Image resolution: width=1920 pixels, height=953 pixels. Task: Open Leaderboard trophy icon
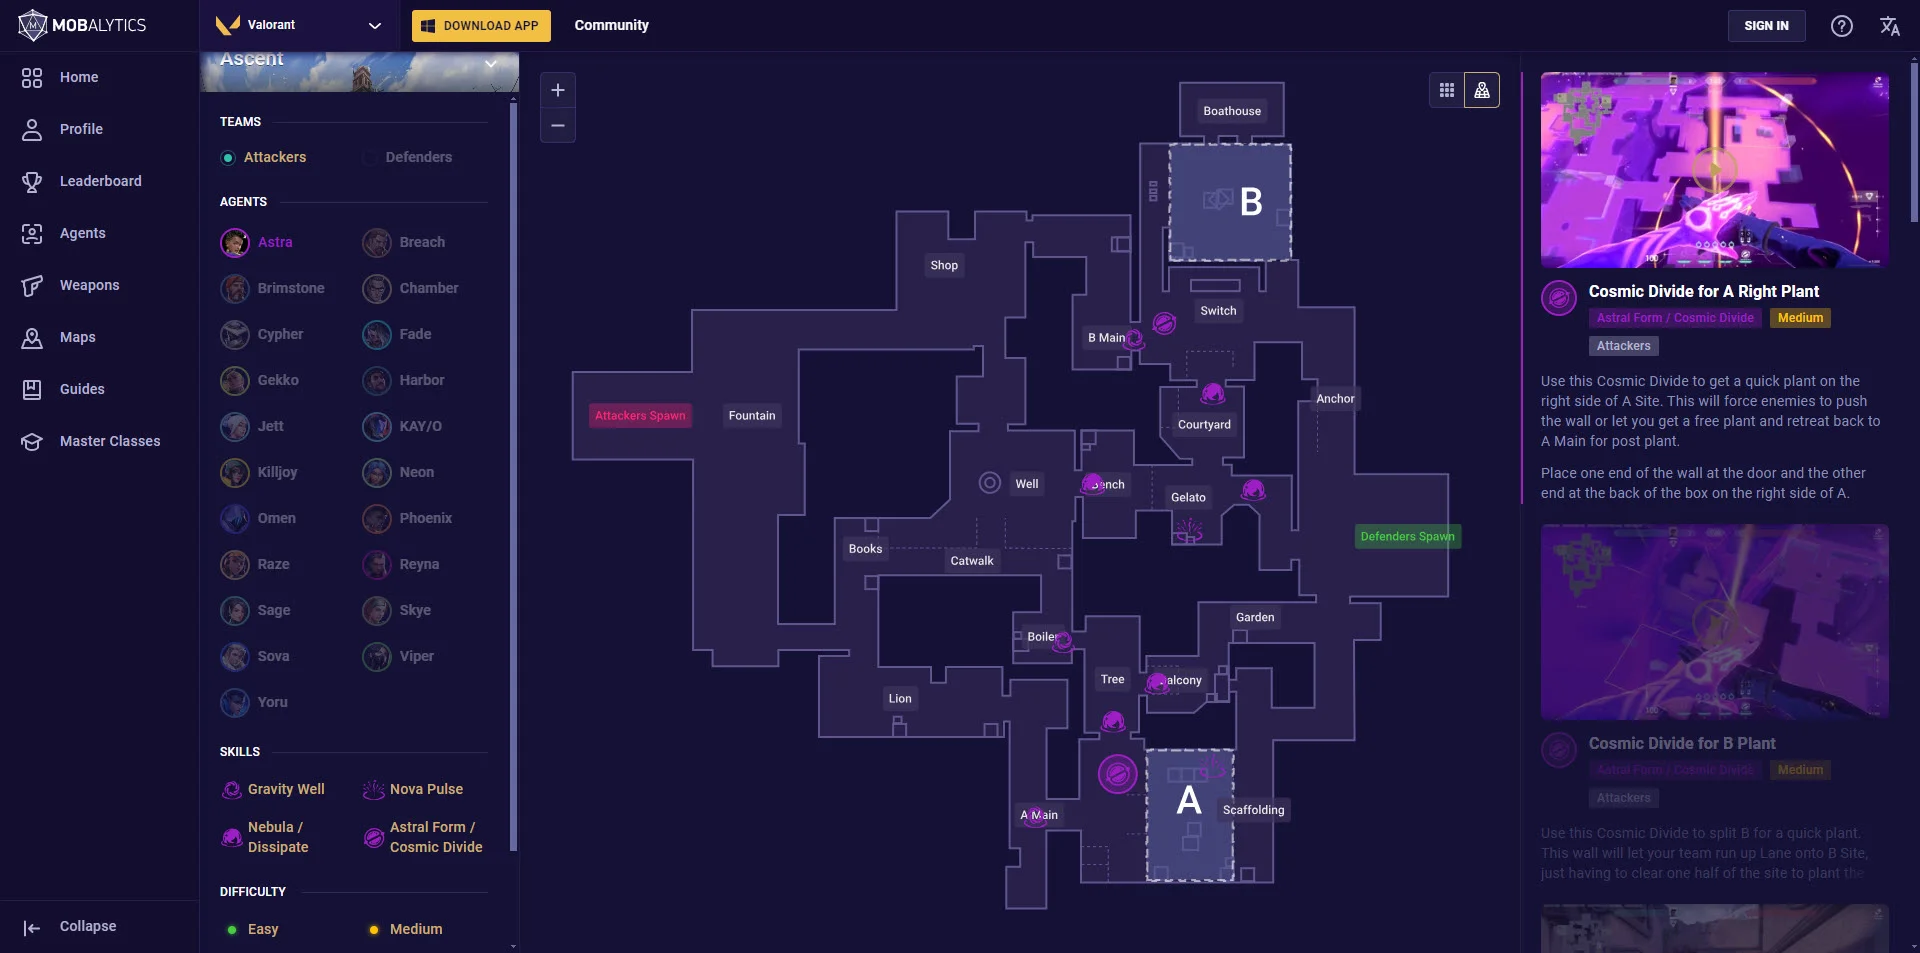pos(32,181)
